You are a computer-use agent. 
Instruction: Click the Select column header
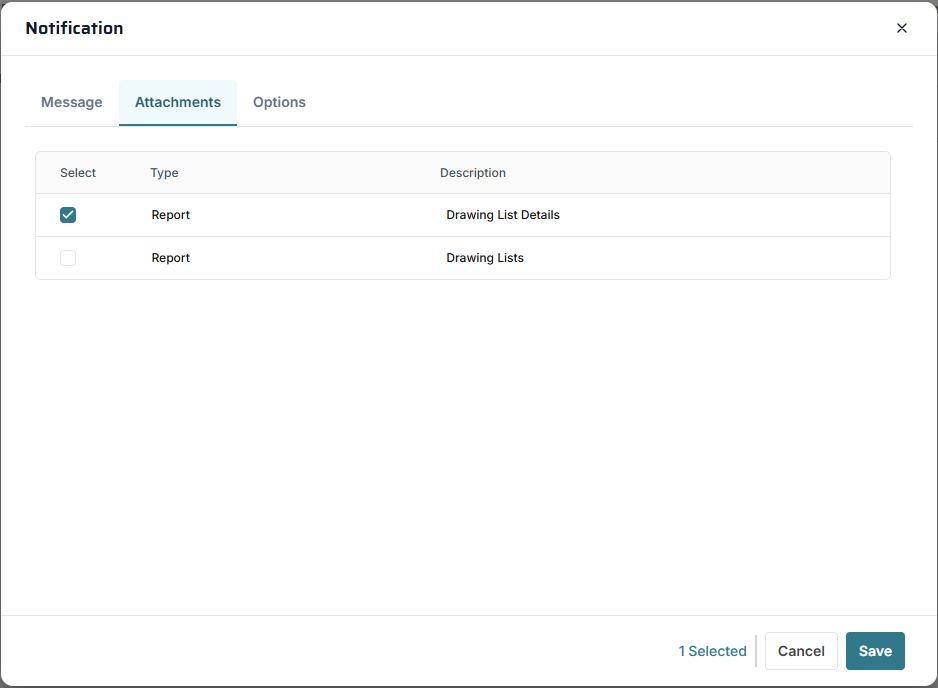pyautogui.click(x=78, y=173)
